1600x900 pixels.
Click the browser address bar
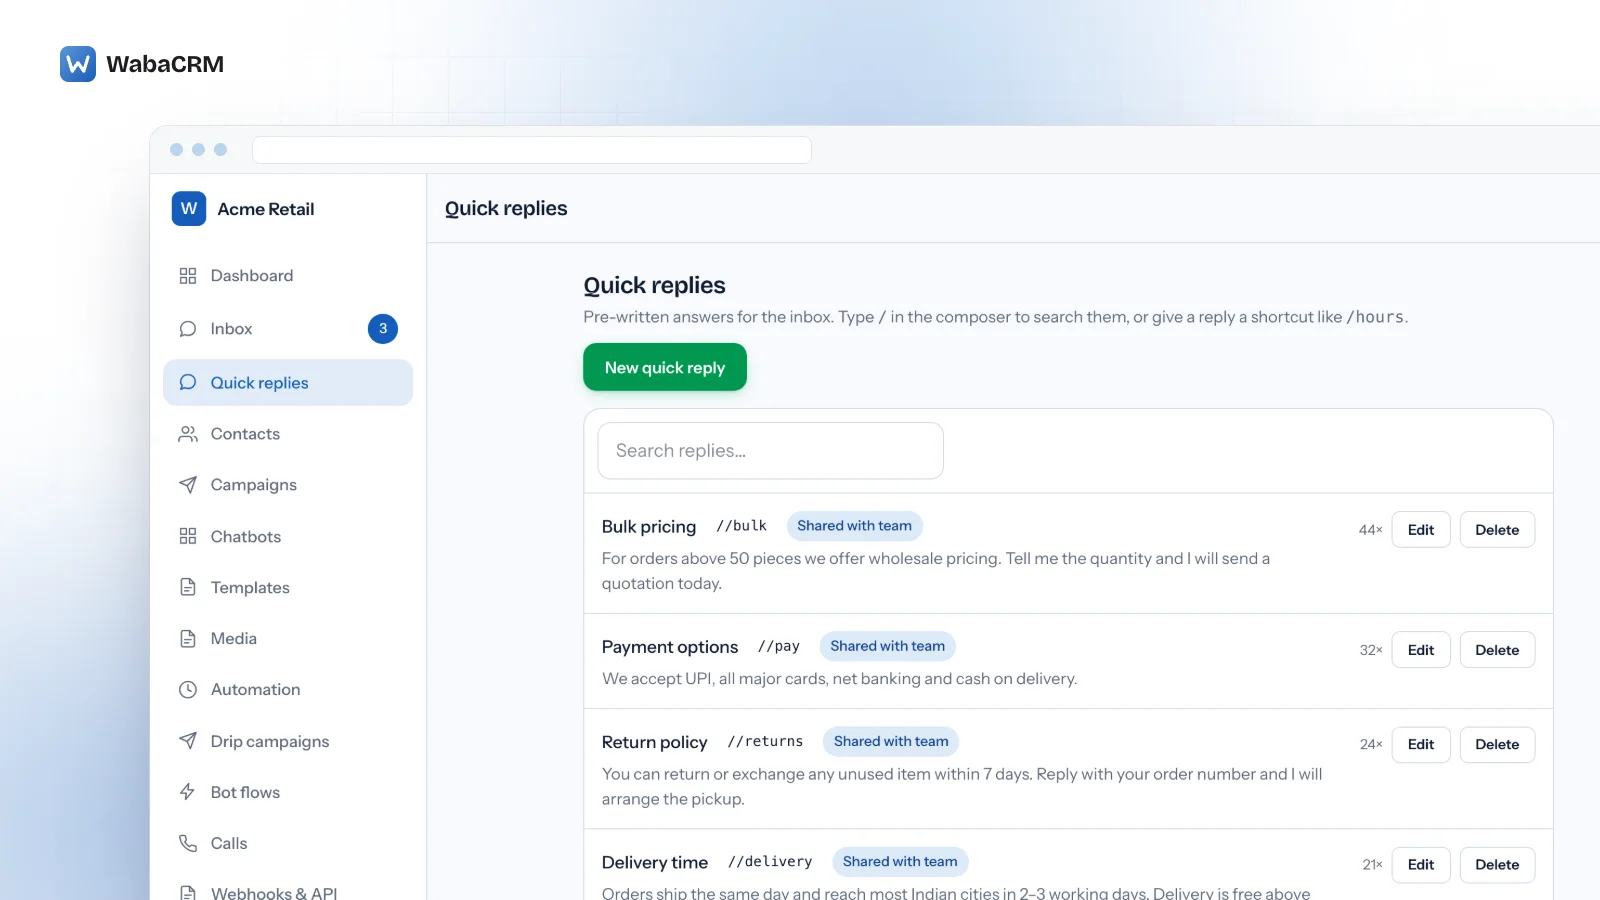[532, 150]
